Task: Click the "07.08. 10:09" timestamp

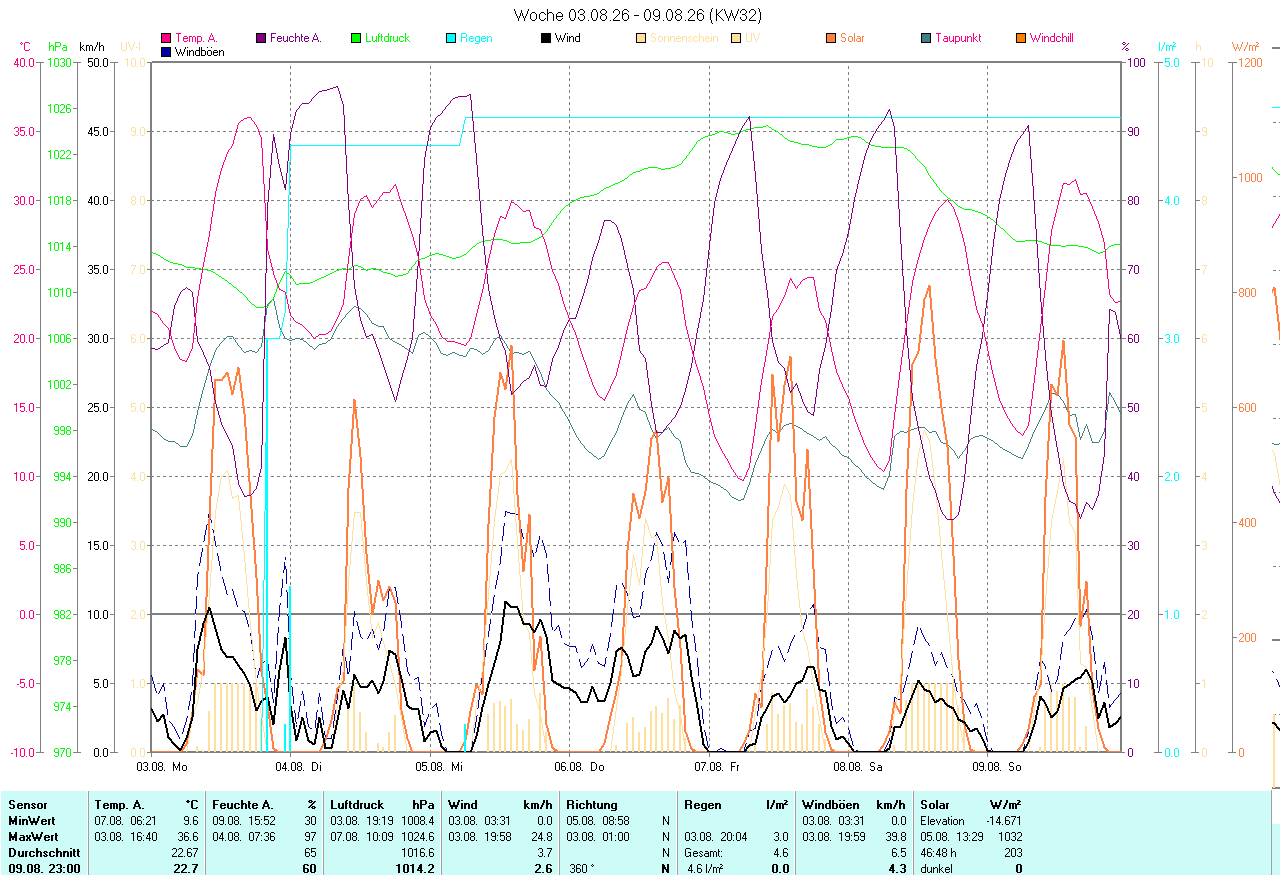Action: click(361, 837)
